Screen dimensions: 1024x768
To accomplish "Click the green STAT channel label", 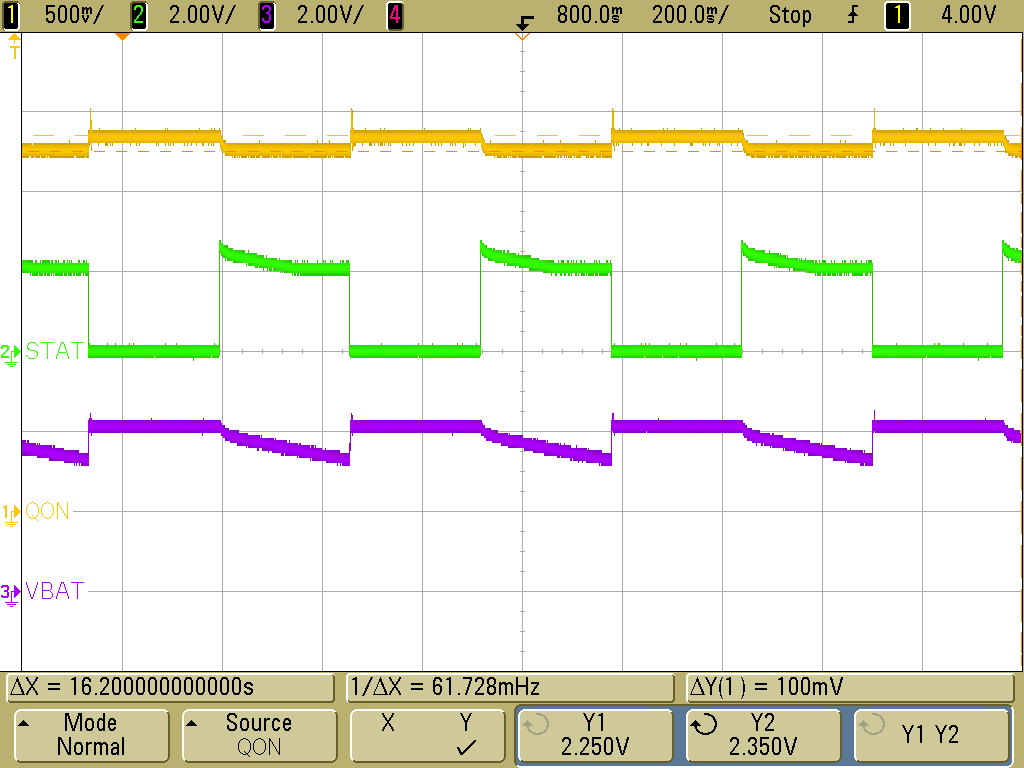I will pos(55,351).
